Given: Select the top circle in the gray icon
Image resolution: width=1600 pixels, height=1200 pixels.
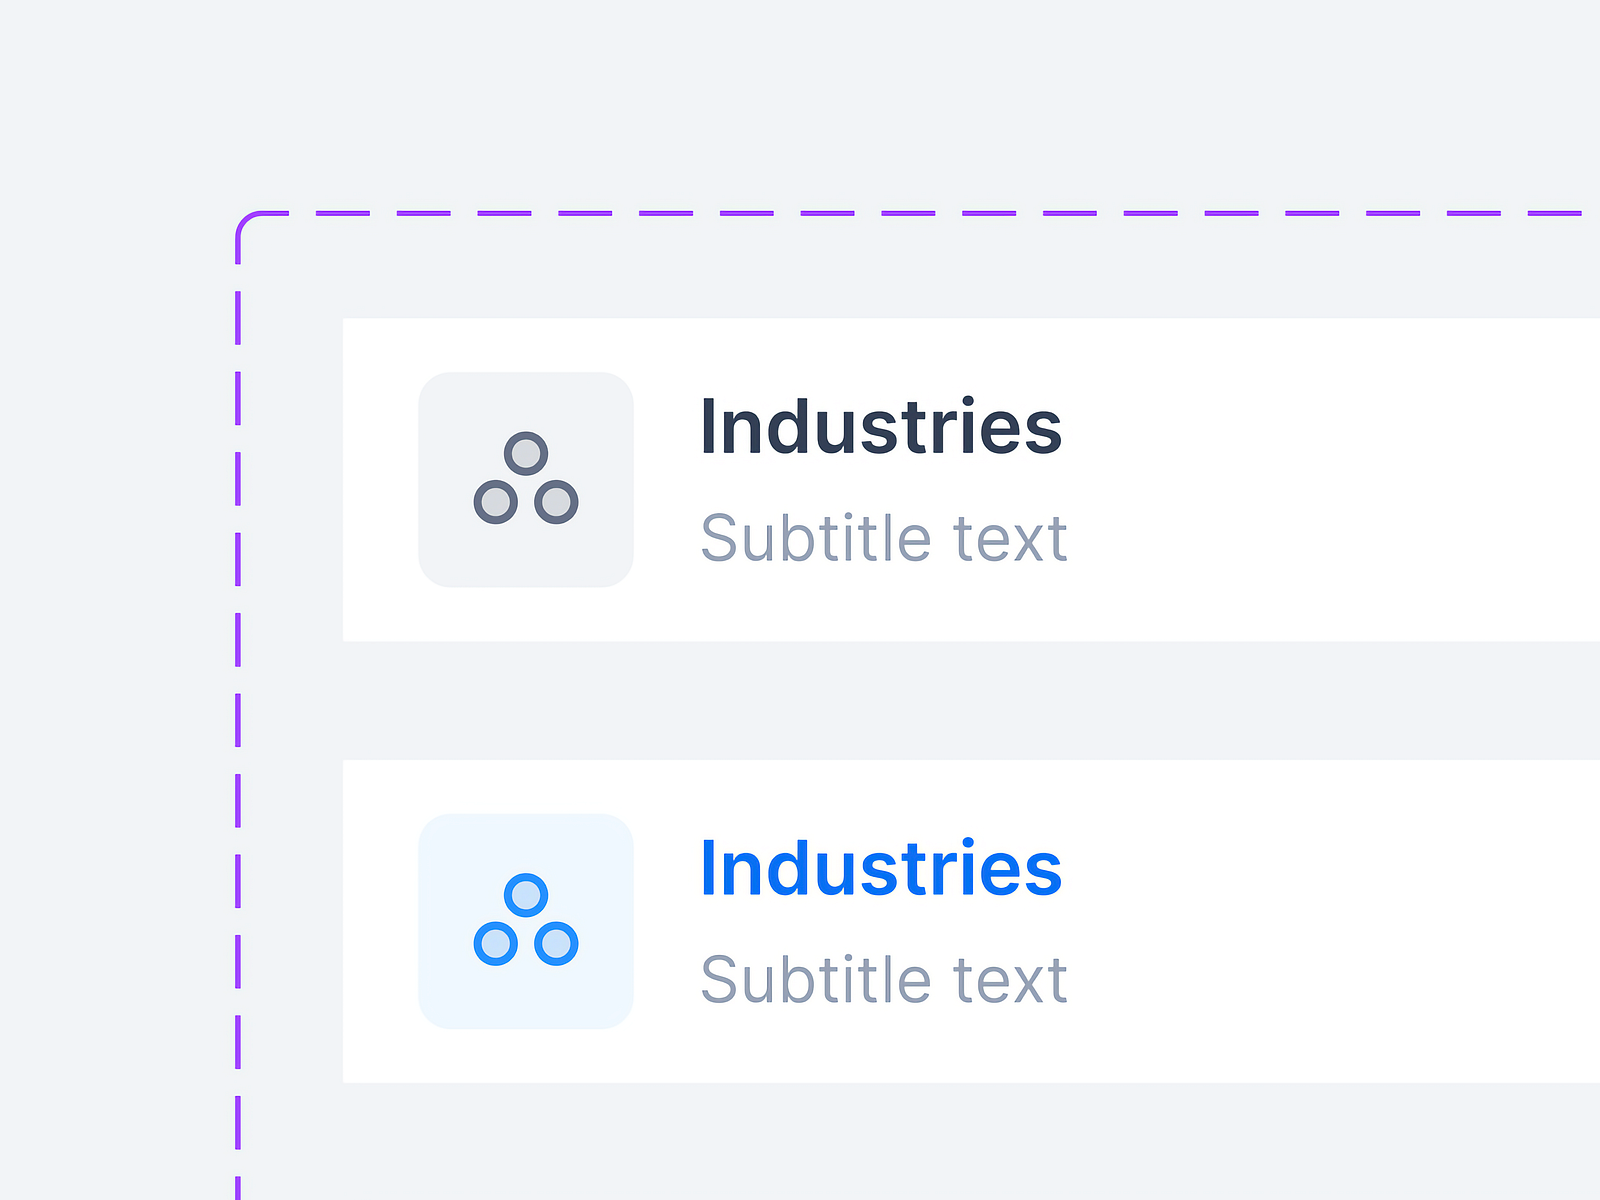Looking at the screenshot, I should tap(524, 452).
